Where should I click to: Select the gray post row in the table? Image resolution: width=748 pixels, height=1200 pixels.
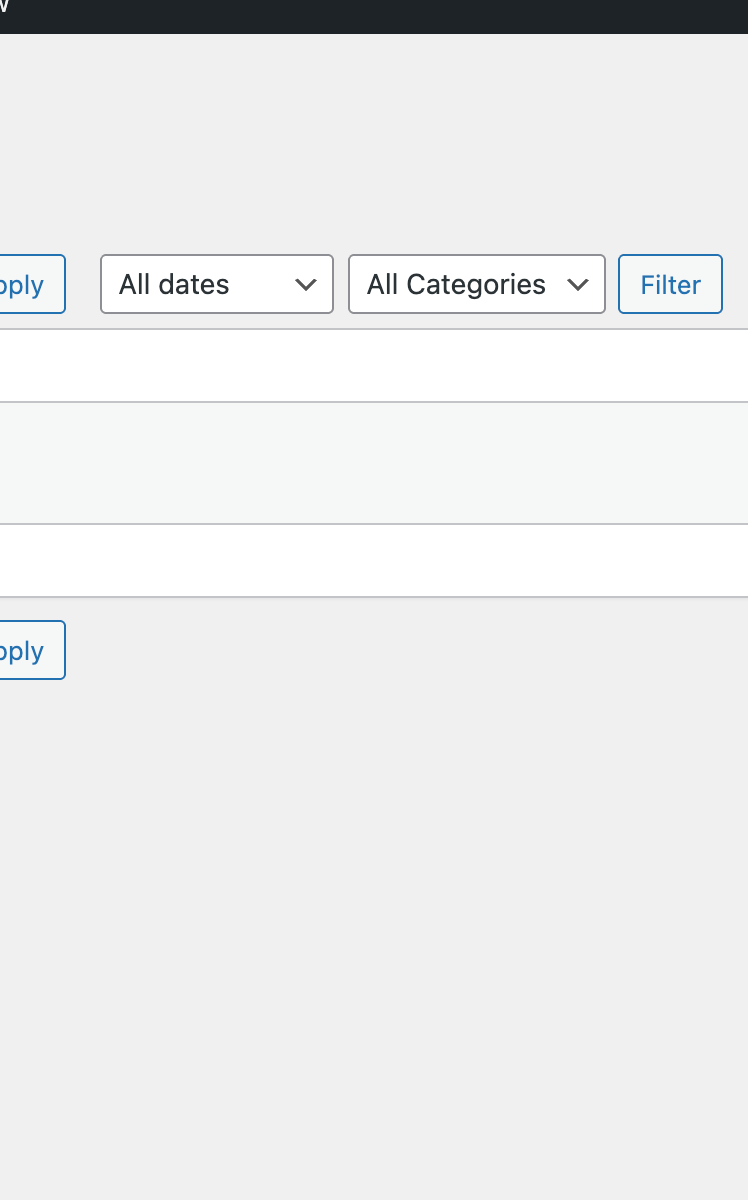pyautogui.click(x=374, y=463)
